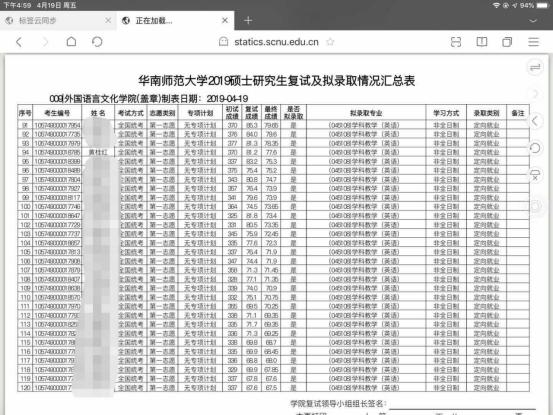Screen dimensions: 553x415
Task: Click the 最终成绩 column header
Action: point(271,113)
